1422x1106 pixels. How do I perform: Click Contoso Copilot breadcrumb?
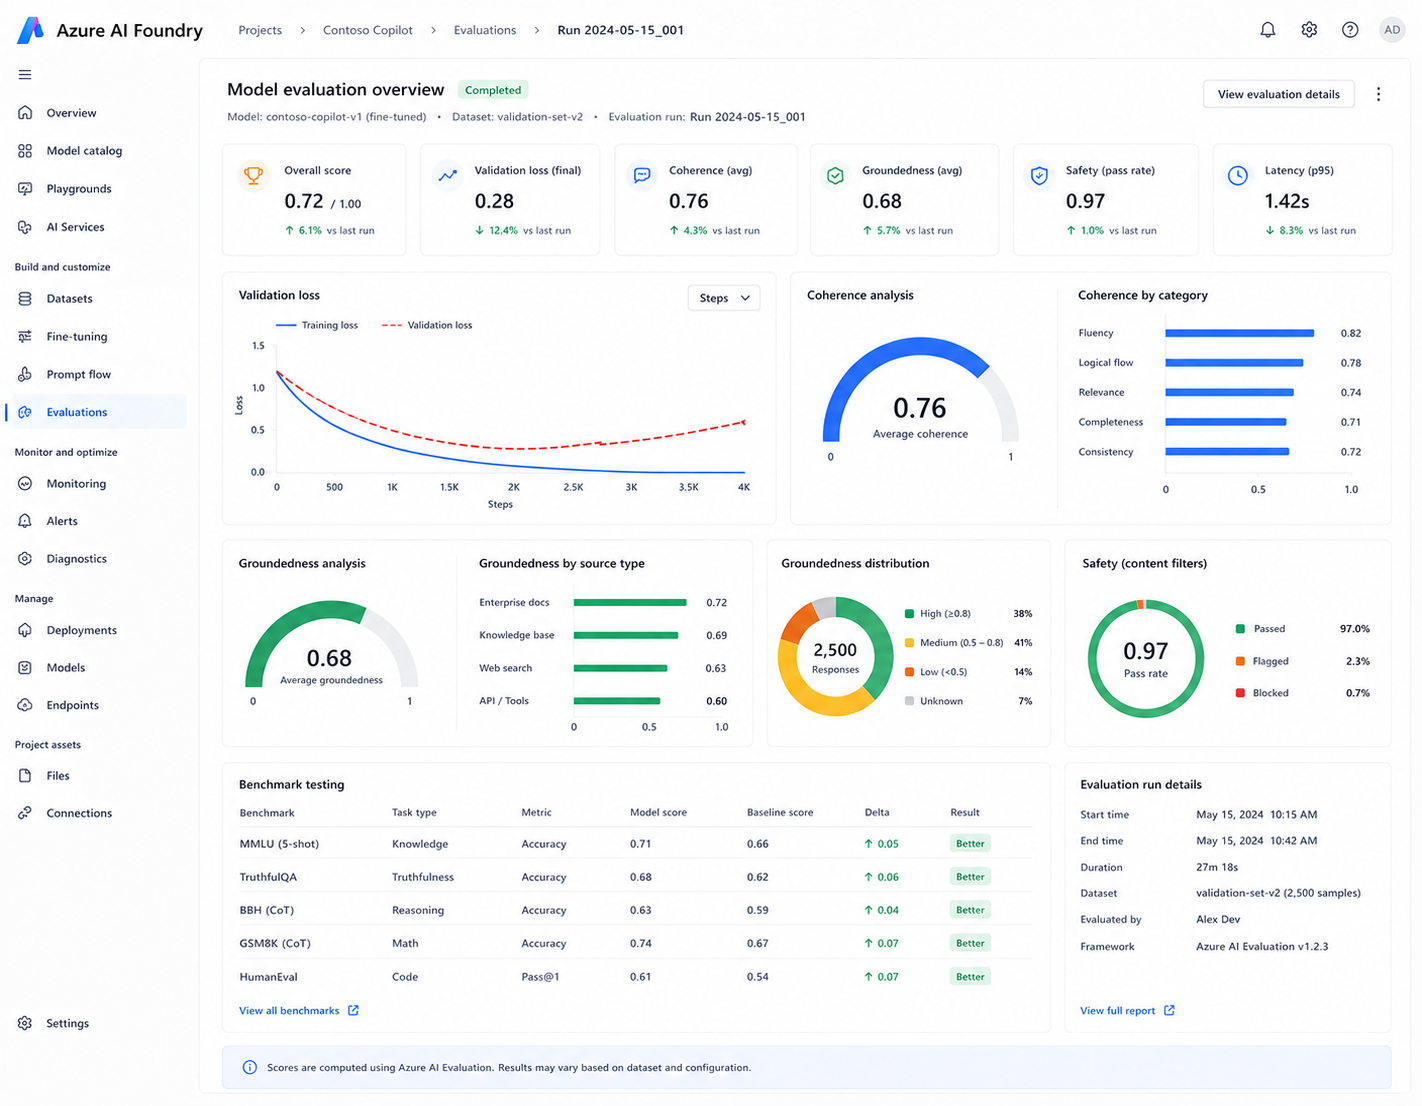pos(368,30)
